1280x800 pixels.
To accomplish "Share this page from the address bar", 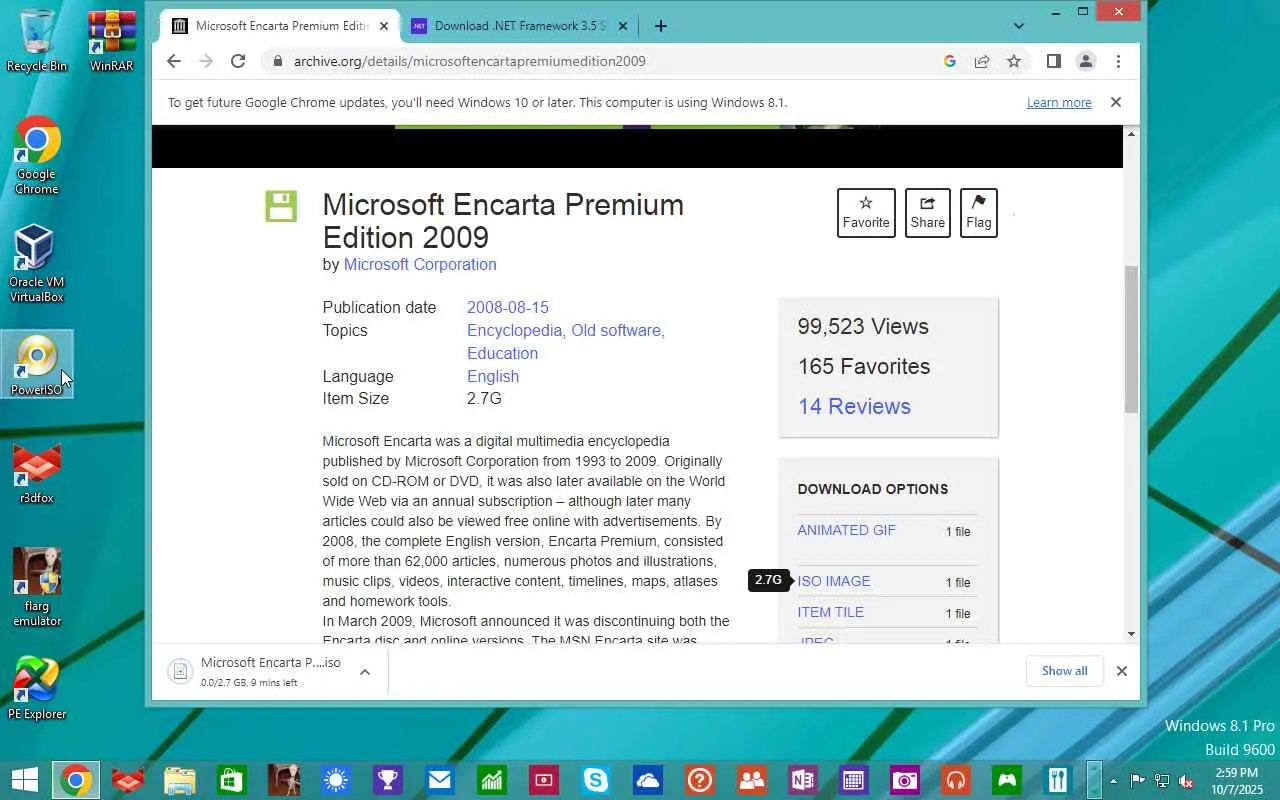I will click(x=982, y=61).
